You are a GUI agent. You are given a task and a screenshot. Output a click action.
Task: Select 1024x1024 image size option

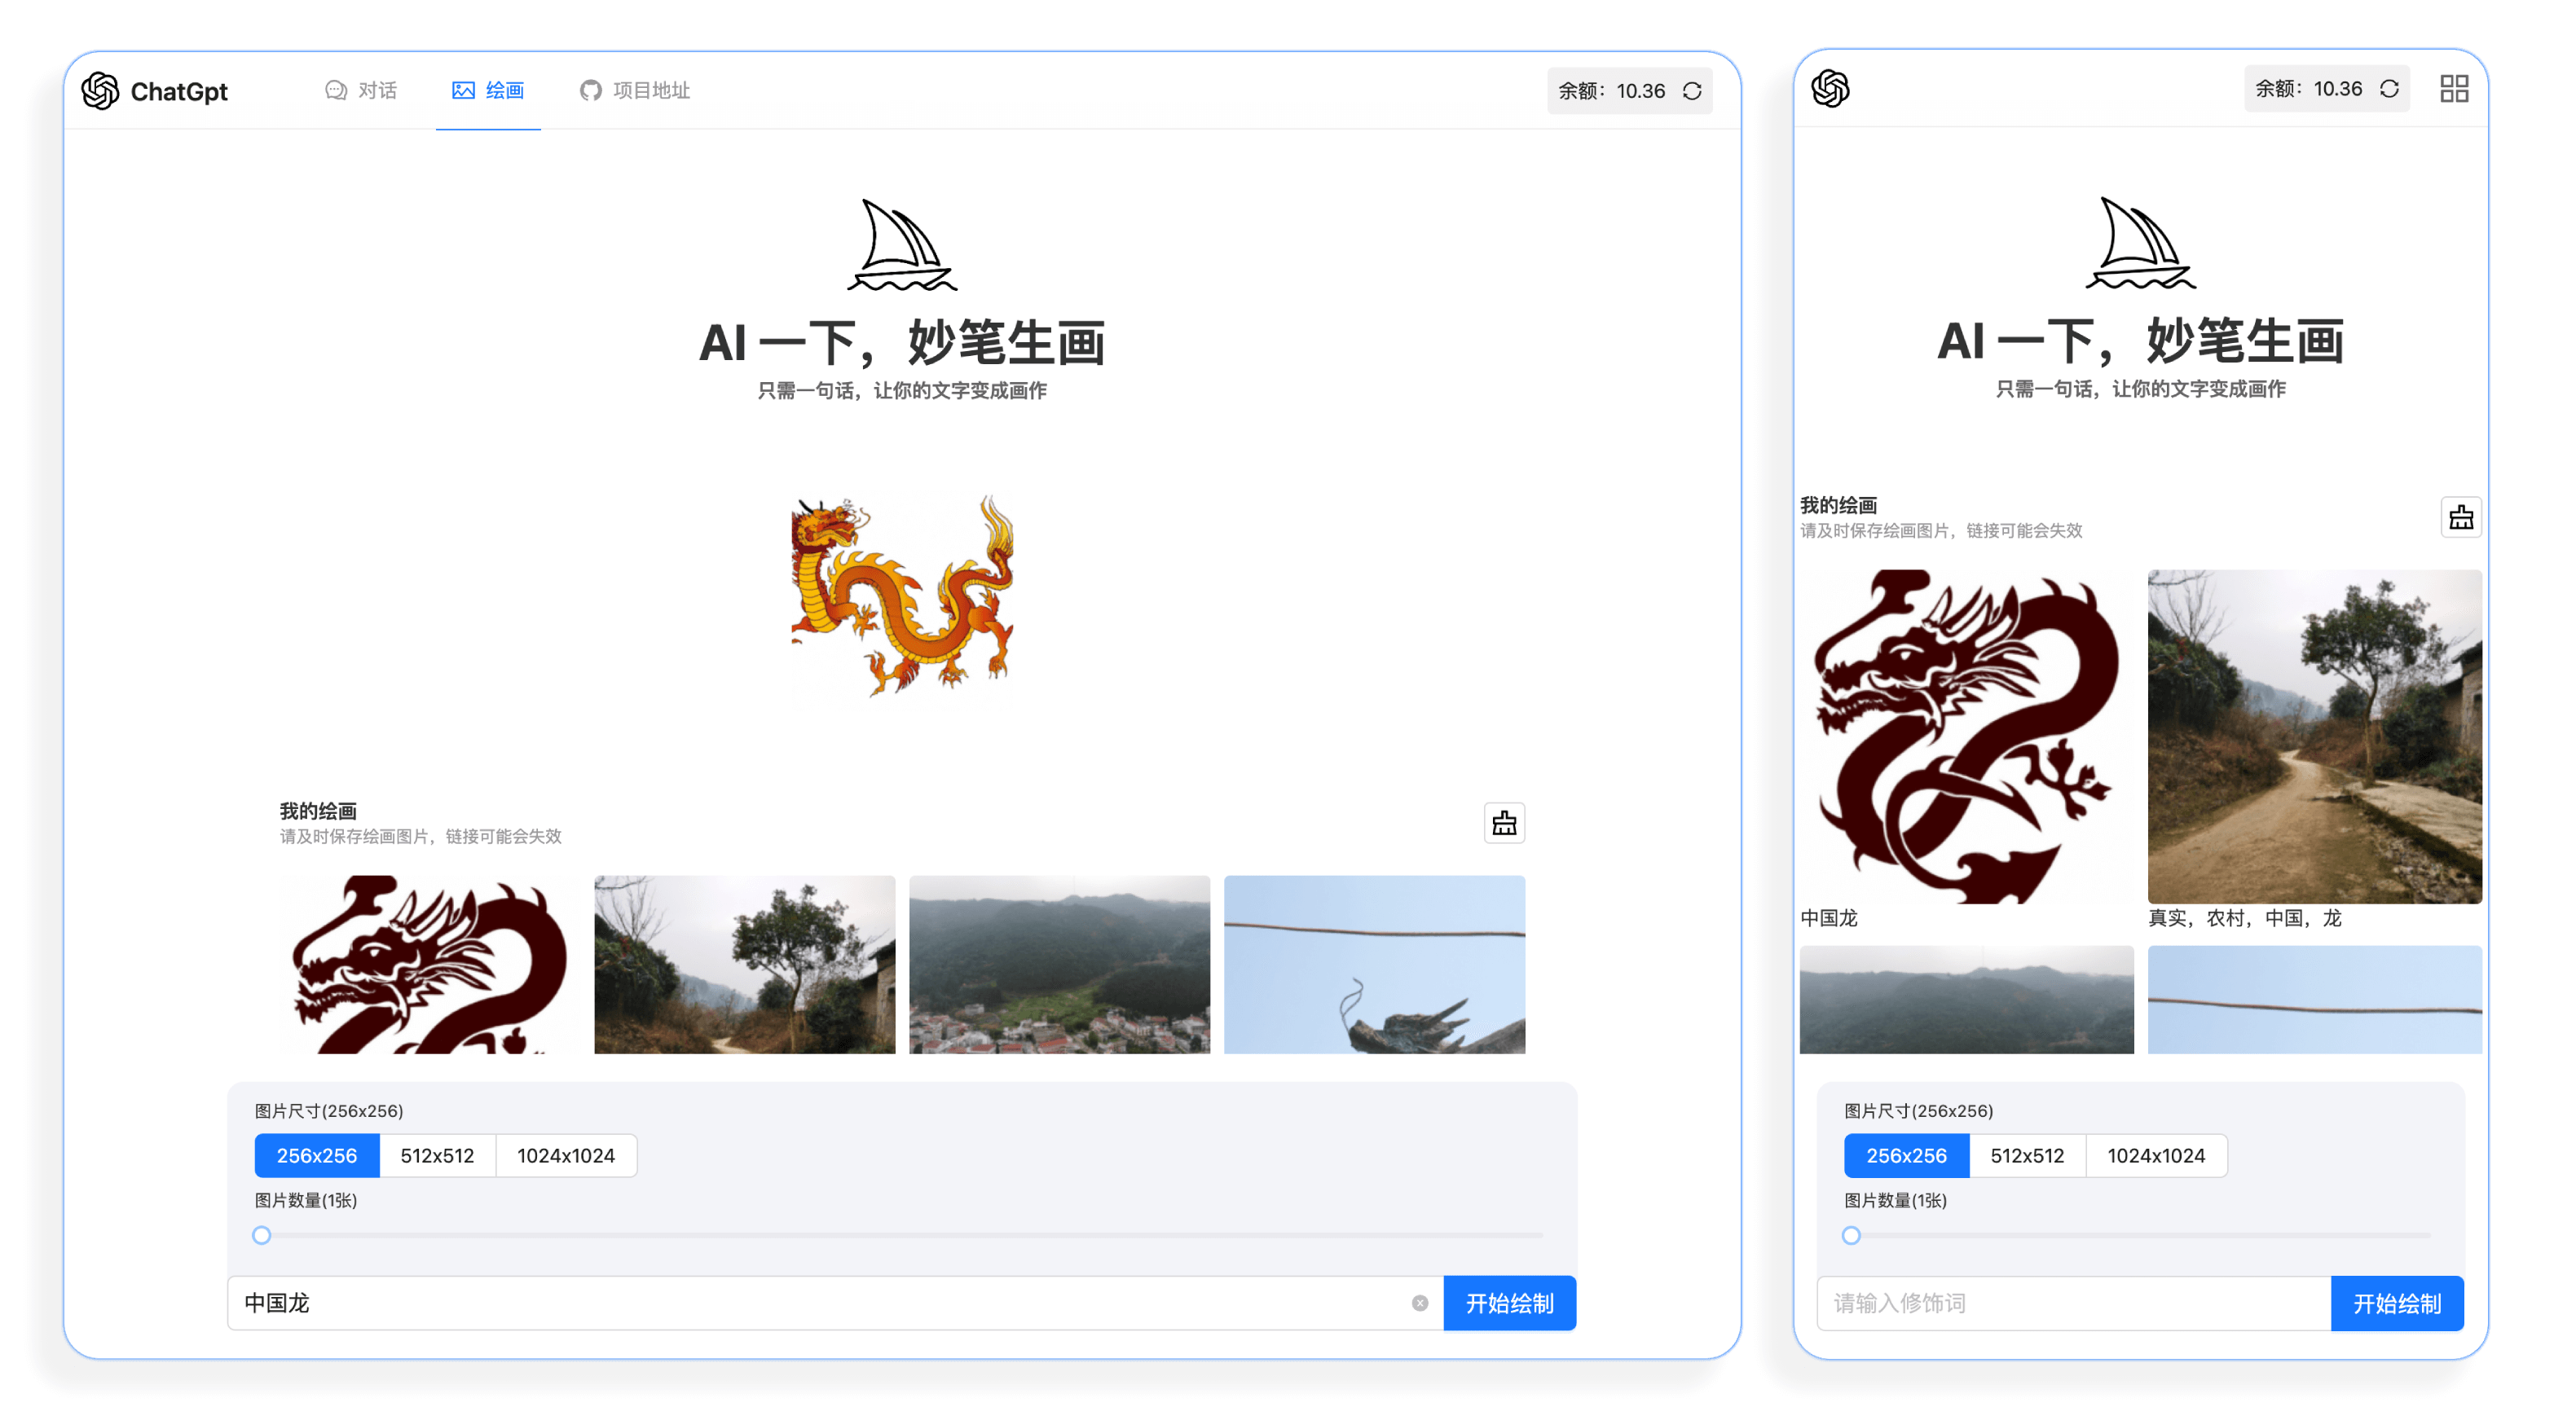tap(565, 1156)
